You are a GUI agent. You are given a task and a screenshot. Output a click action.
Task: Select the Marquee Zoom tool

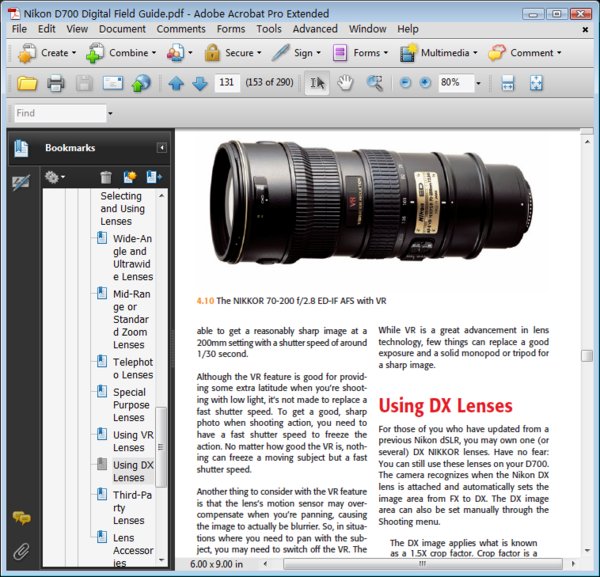pyautogui.click(x=375, y=83)
